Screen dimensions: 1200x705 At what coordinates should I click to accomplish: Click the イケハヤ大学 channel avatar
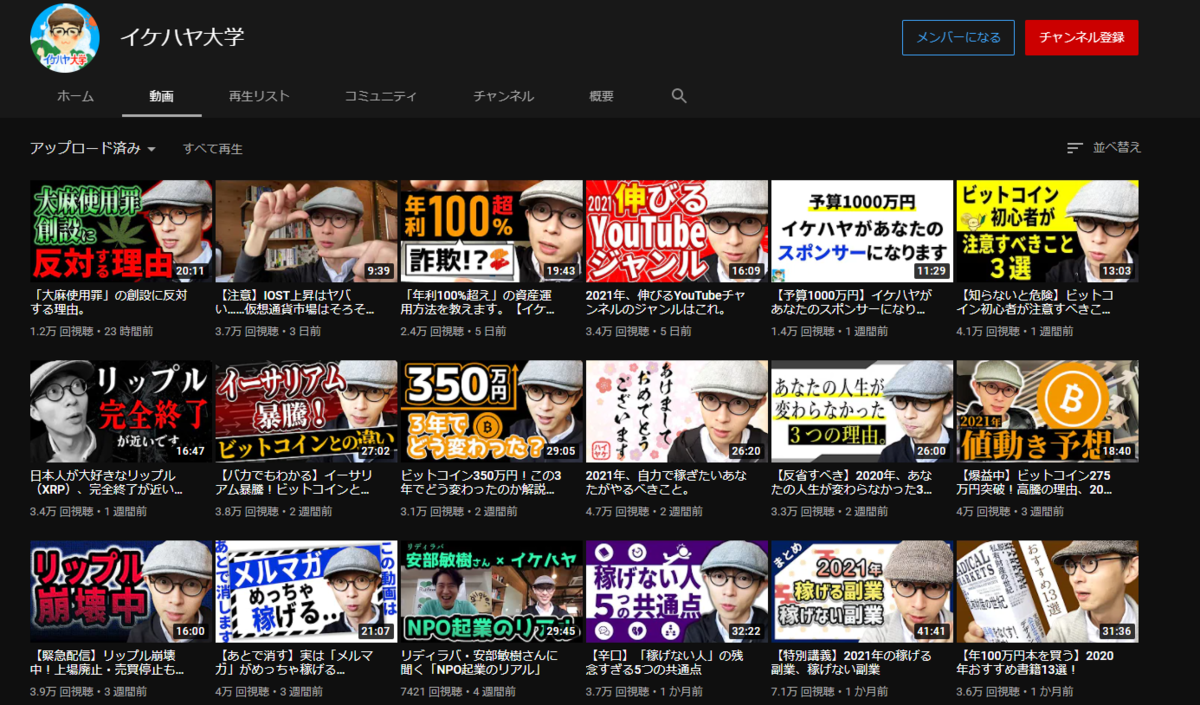pyautogui.click(x=65, y=38)
